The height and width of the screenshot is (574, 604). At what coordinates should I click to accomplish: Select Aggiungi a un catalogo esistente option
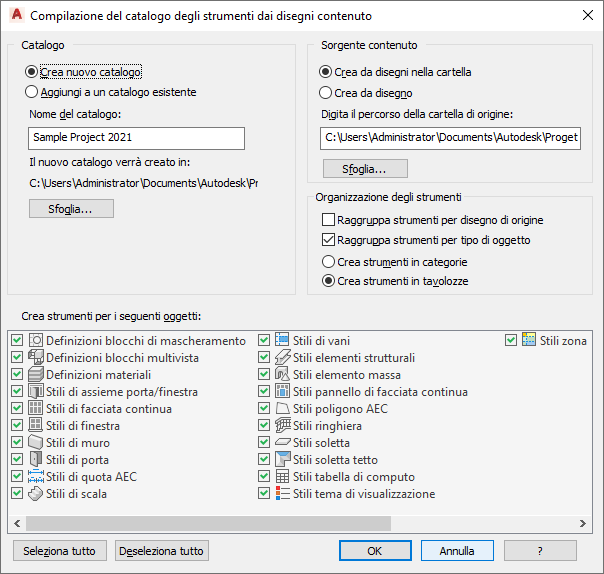pyautogui.click(x=32, y=92)
